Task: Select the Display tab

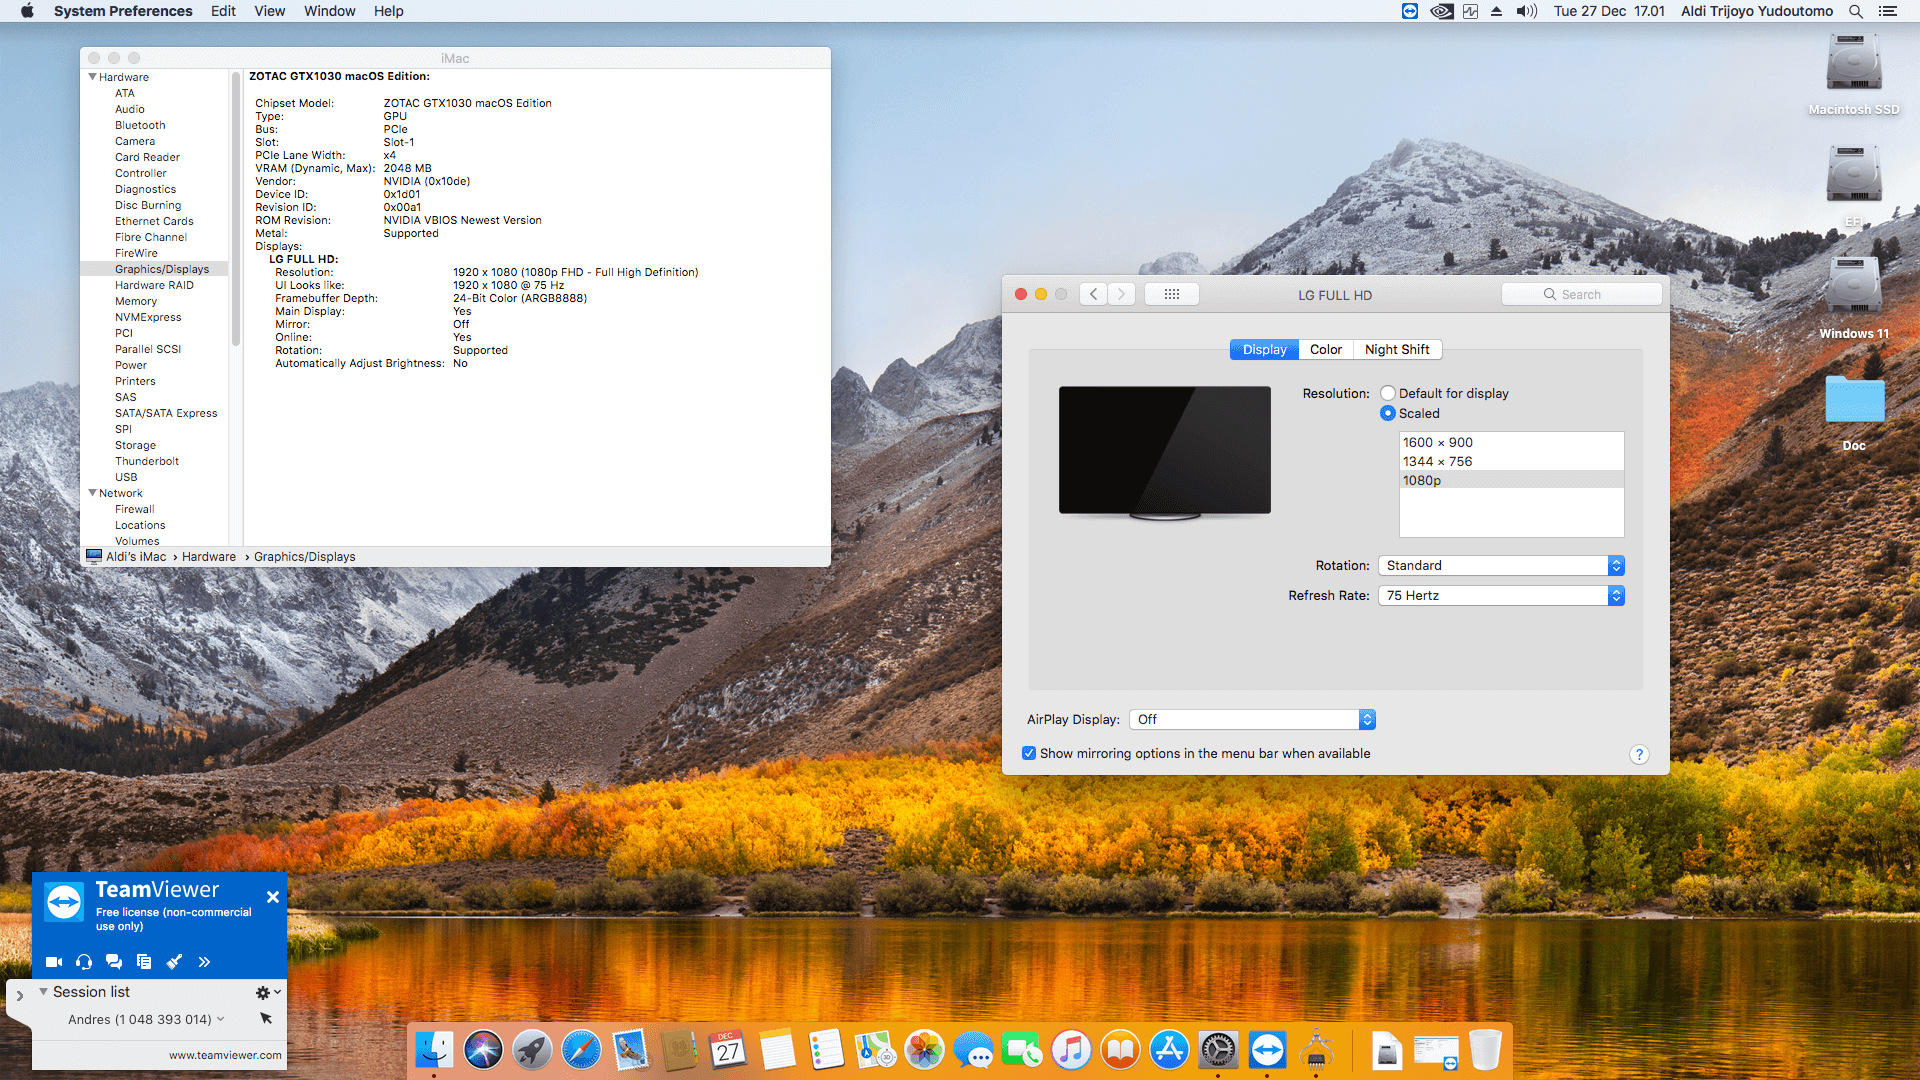Action: tap(1264, 349)
